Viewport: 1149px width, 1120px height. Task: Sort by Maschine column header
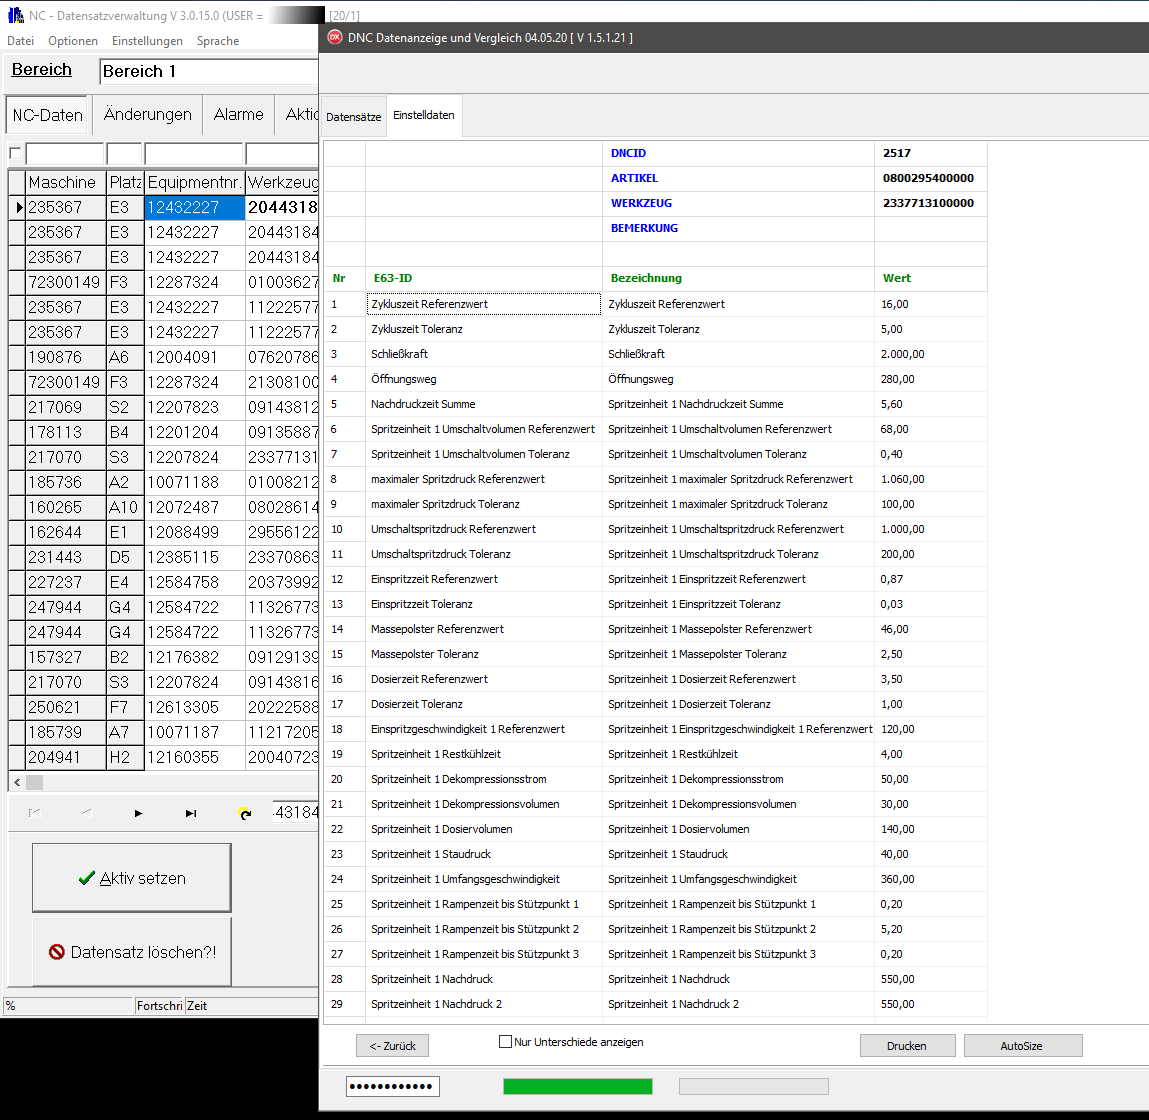[65, 183]
